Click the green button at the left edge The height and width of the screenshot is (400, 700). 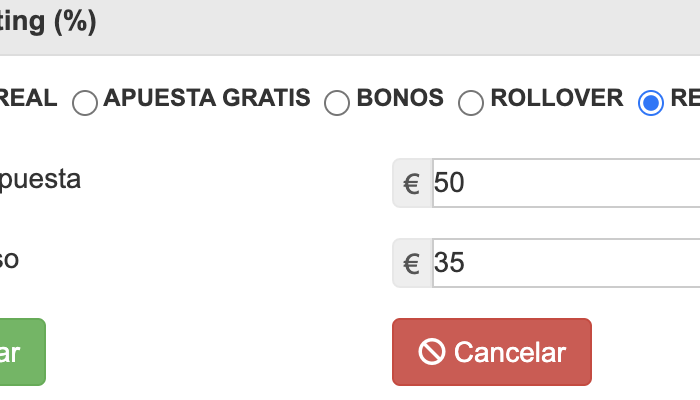22,352
